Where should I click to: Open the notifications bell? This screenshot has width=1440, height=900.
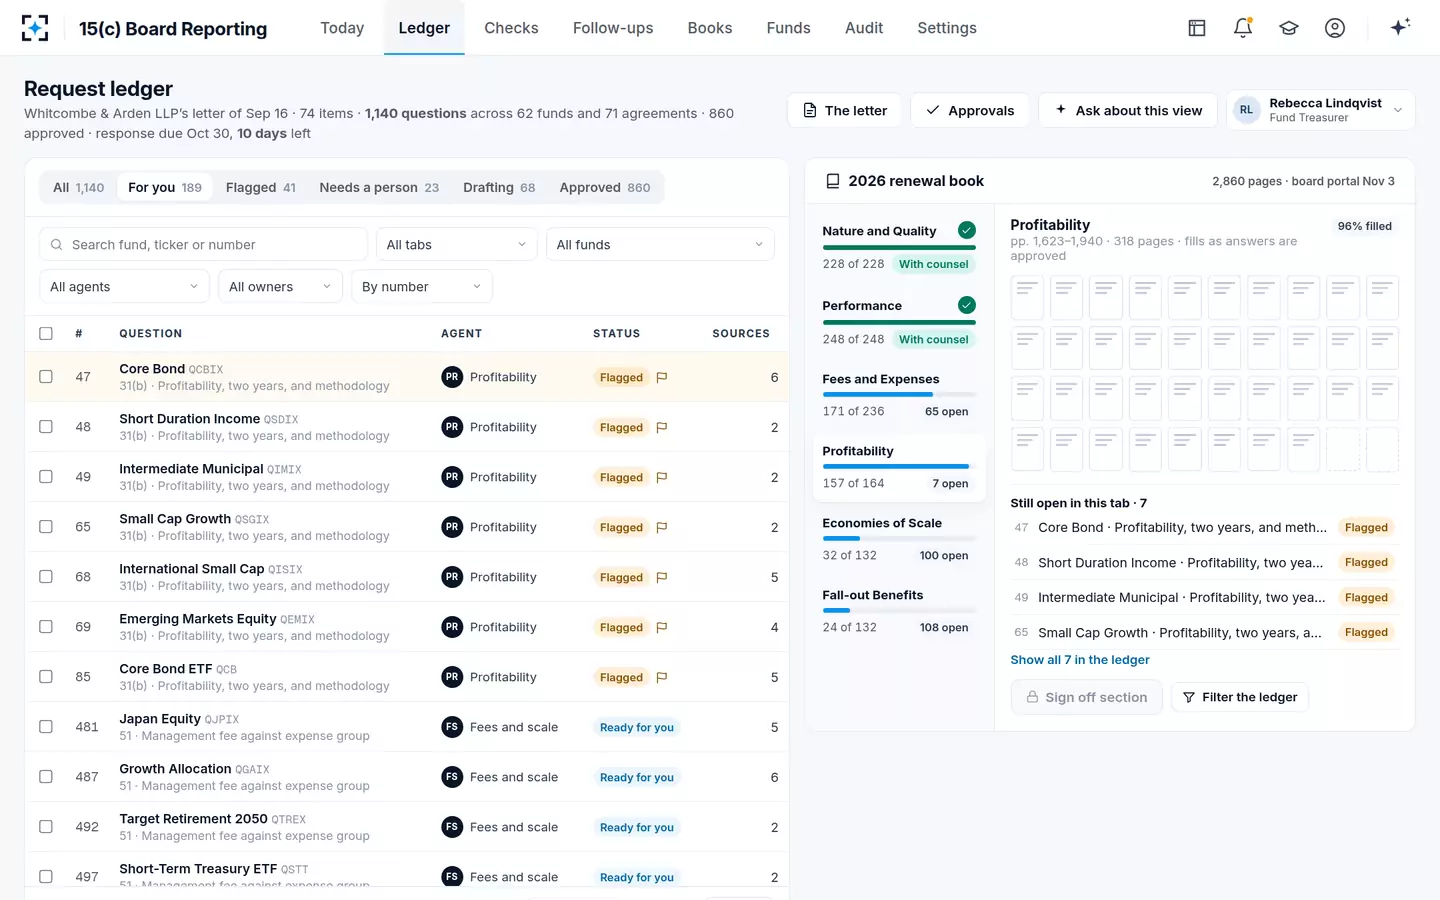(x=1243, y=28)
